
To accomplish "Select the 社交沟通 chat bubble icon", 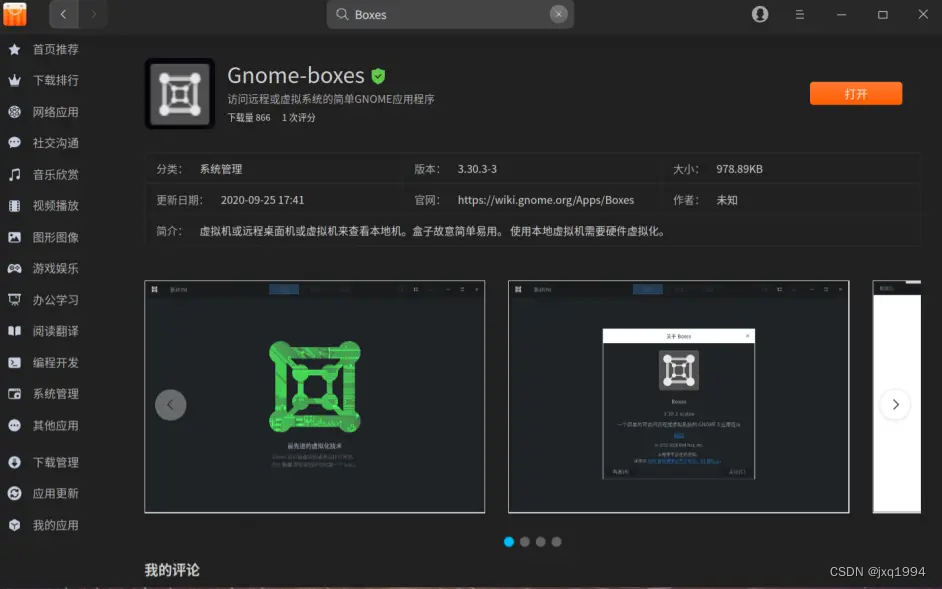I will [x=14, y=143].
